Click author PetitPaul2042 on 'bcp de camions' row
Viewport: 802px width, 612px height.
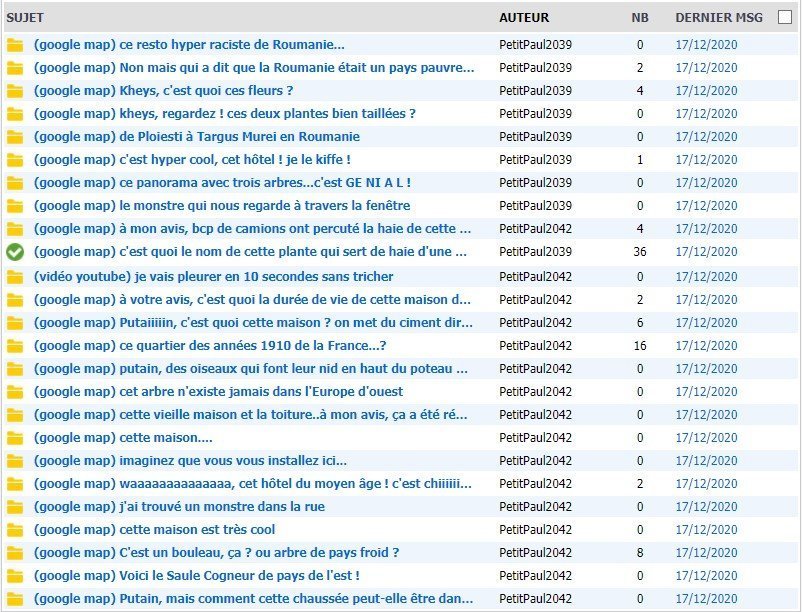(x=536, y=229)
